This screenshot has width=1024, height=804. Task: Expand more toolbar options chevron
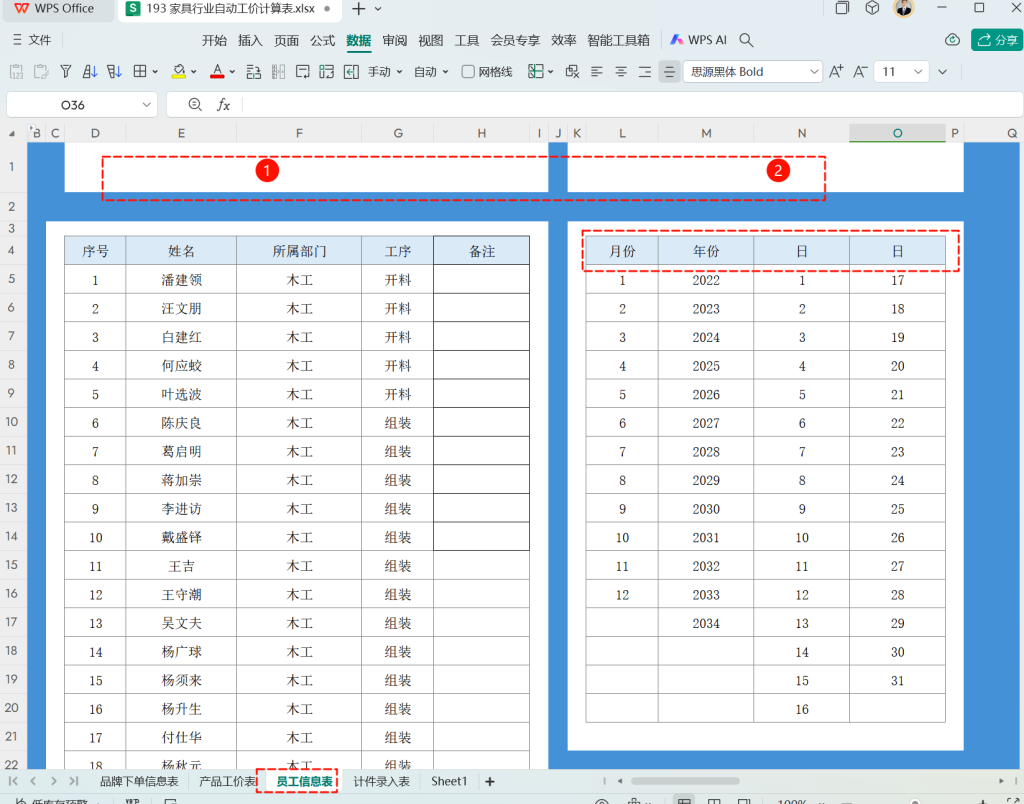(942, 72)
